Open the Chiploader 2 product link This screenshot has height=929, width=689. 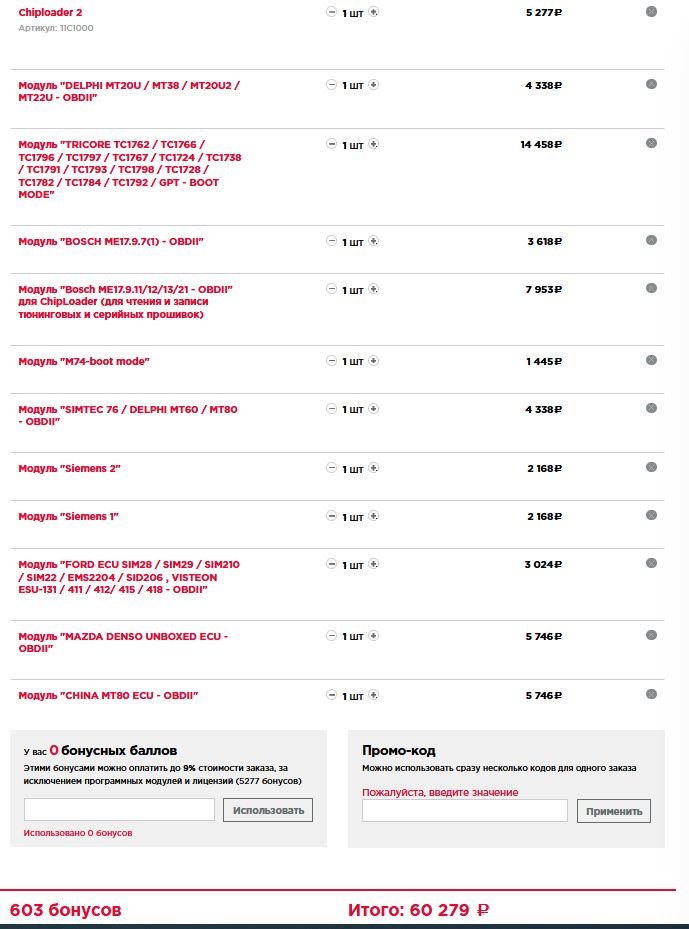50,13
